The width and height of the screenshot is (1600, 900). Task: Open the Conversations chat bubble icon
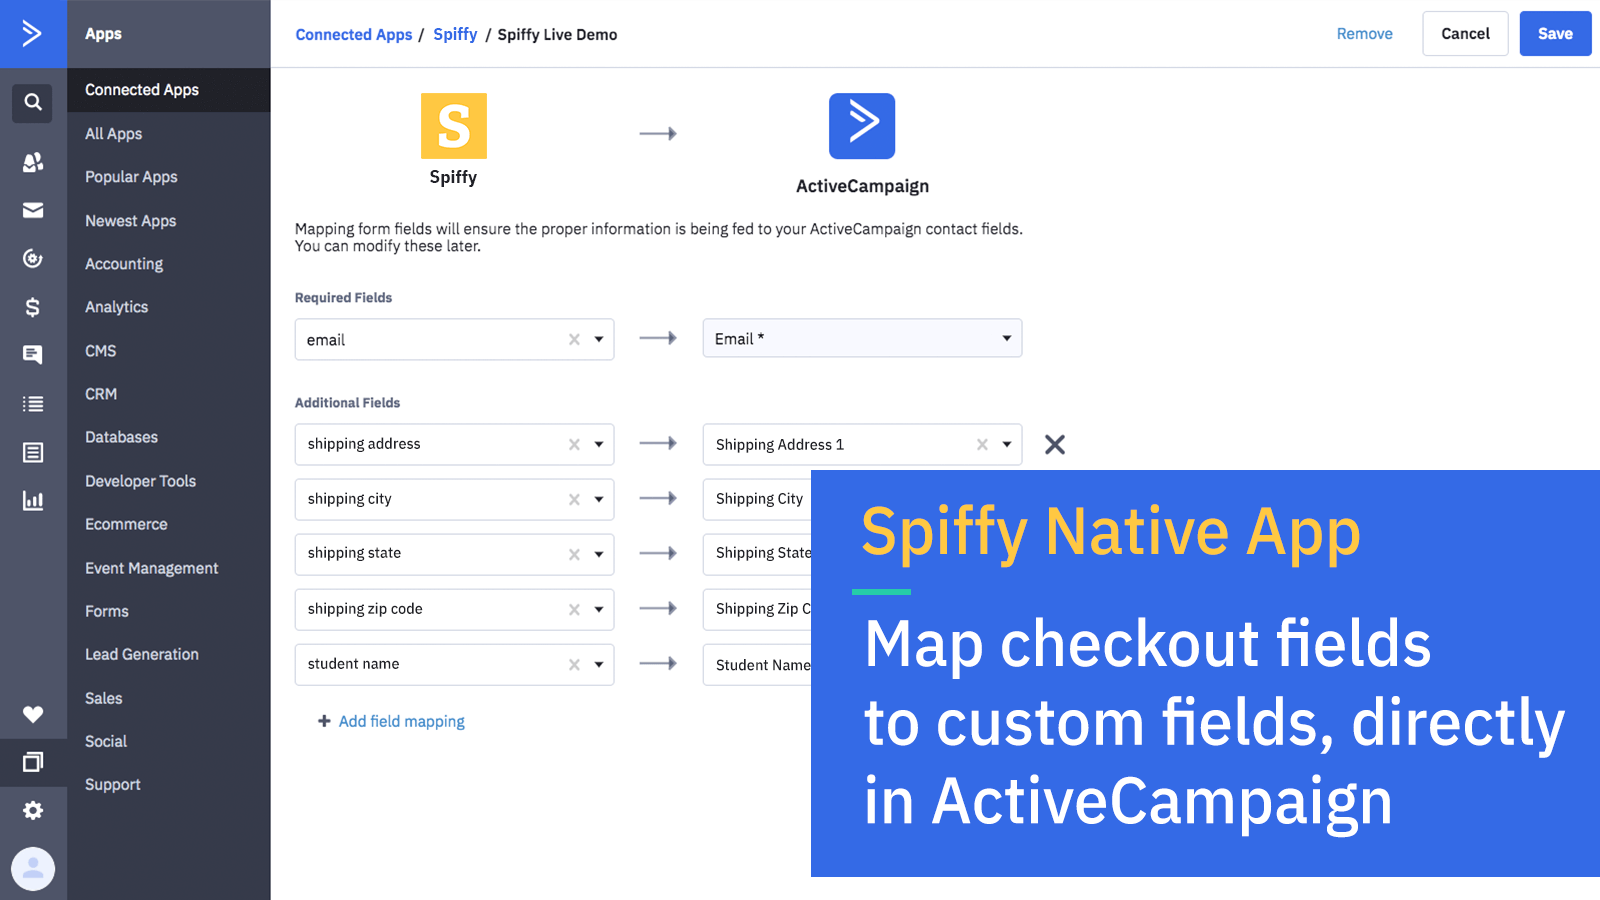(33, 354)
